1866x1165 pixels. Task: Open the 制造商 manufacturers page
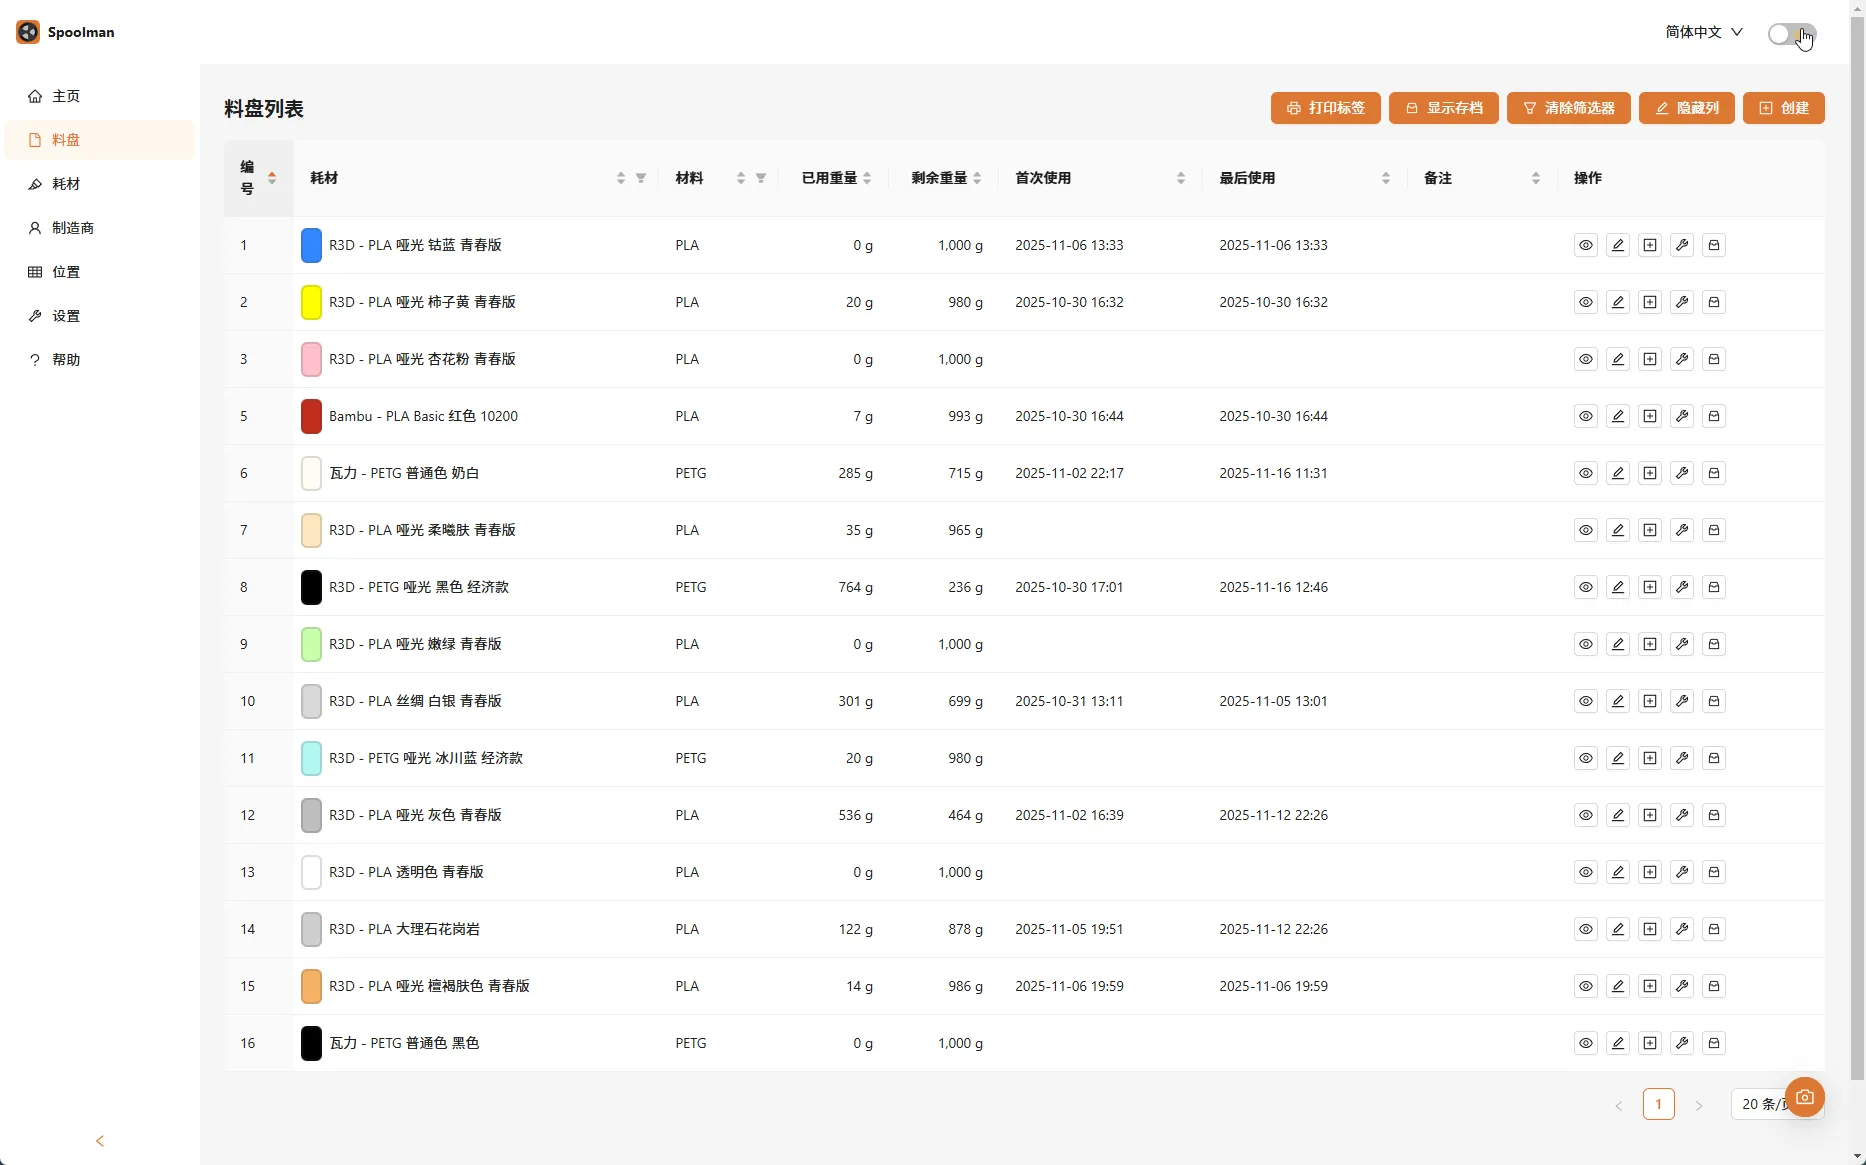click(x=99, y=228)
